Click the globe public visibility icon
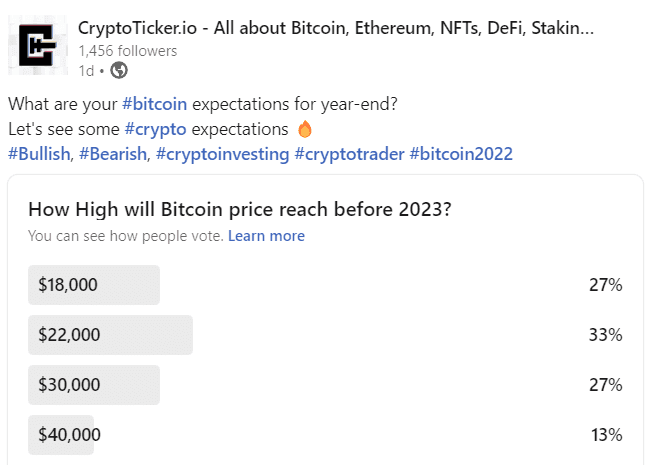Screen dimensions: 654x465 [x=119, y=70]
